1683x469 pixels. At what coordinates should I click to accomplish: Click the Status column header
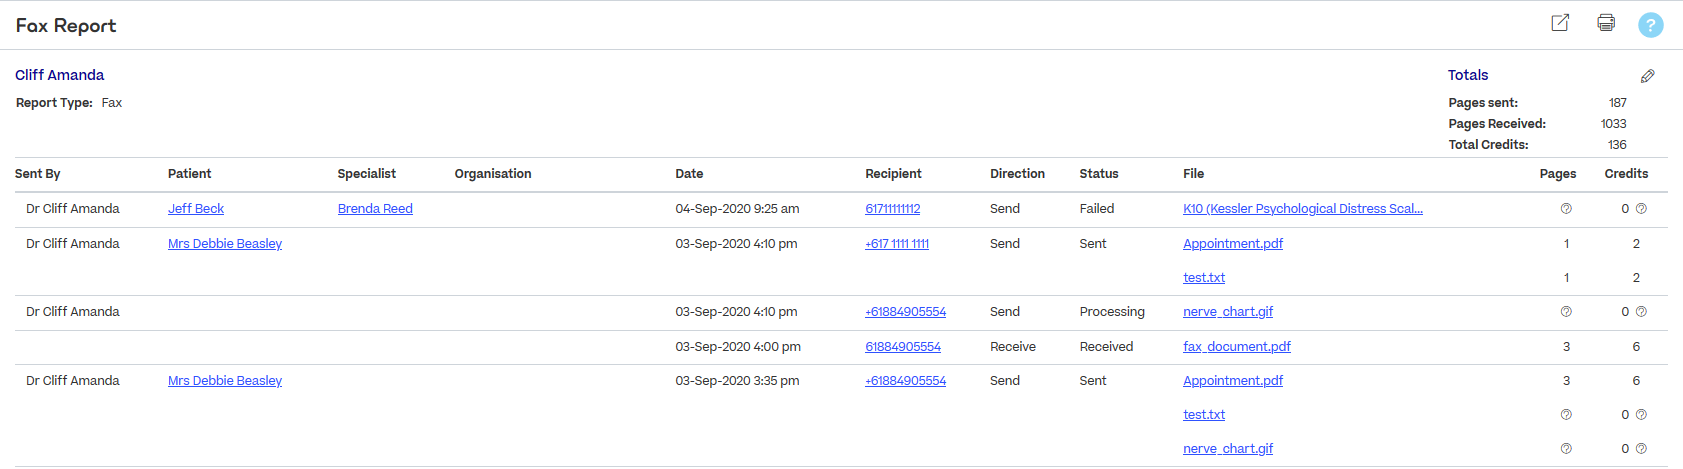1098,174
